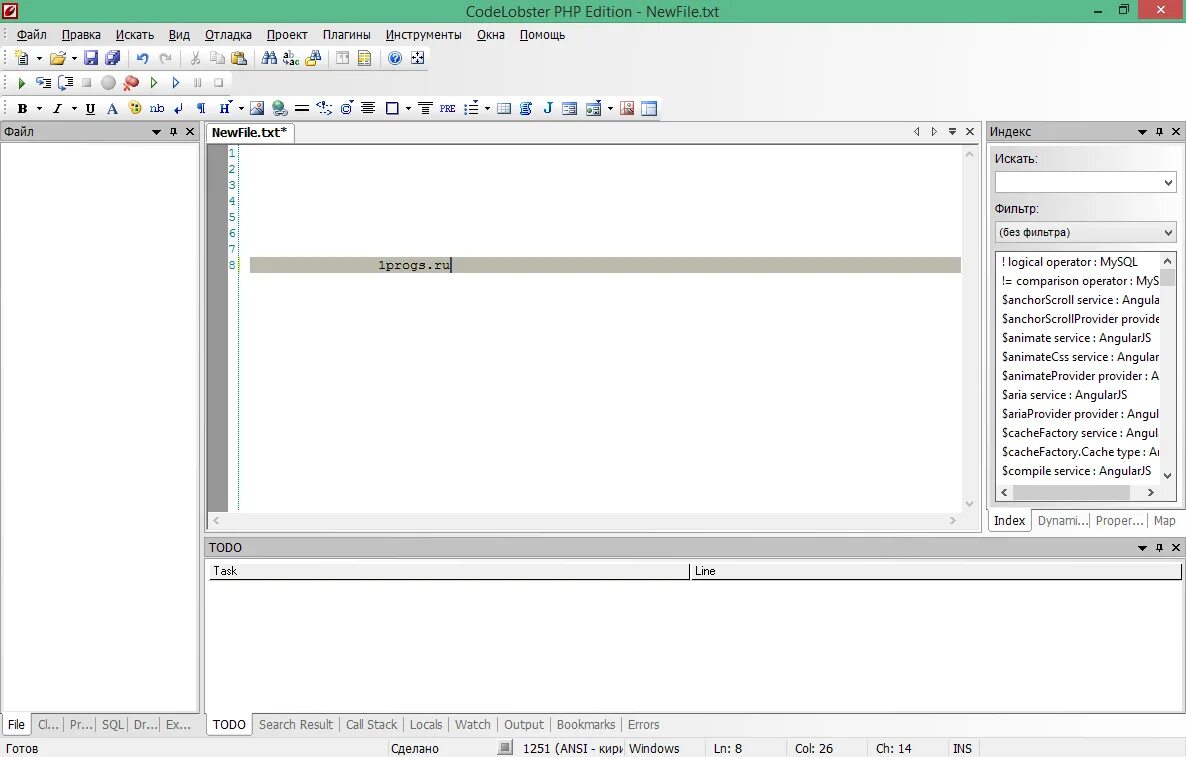The width and height of the screenshot is (1186, 757).
Task: Pin the Файл panel
Action: 173,132
